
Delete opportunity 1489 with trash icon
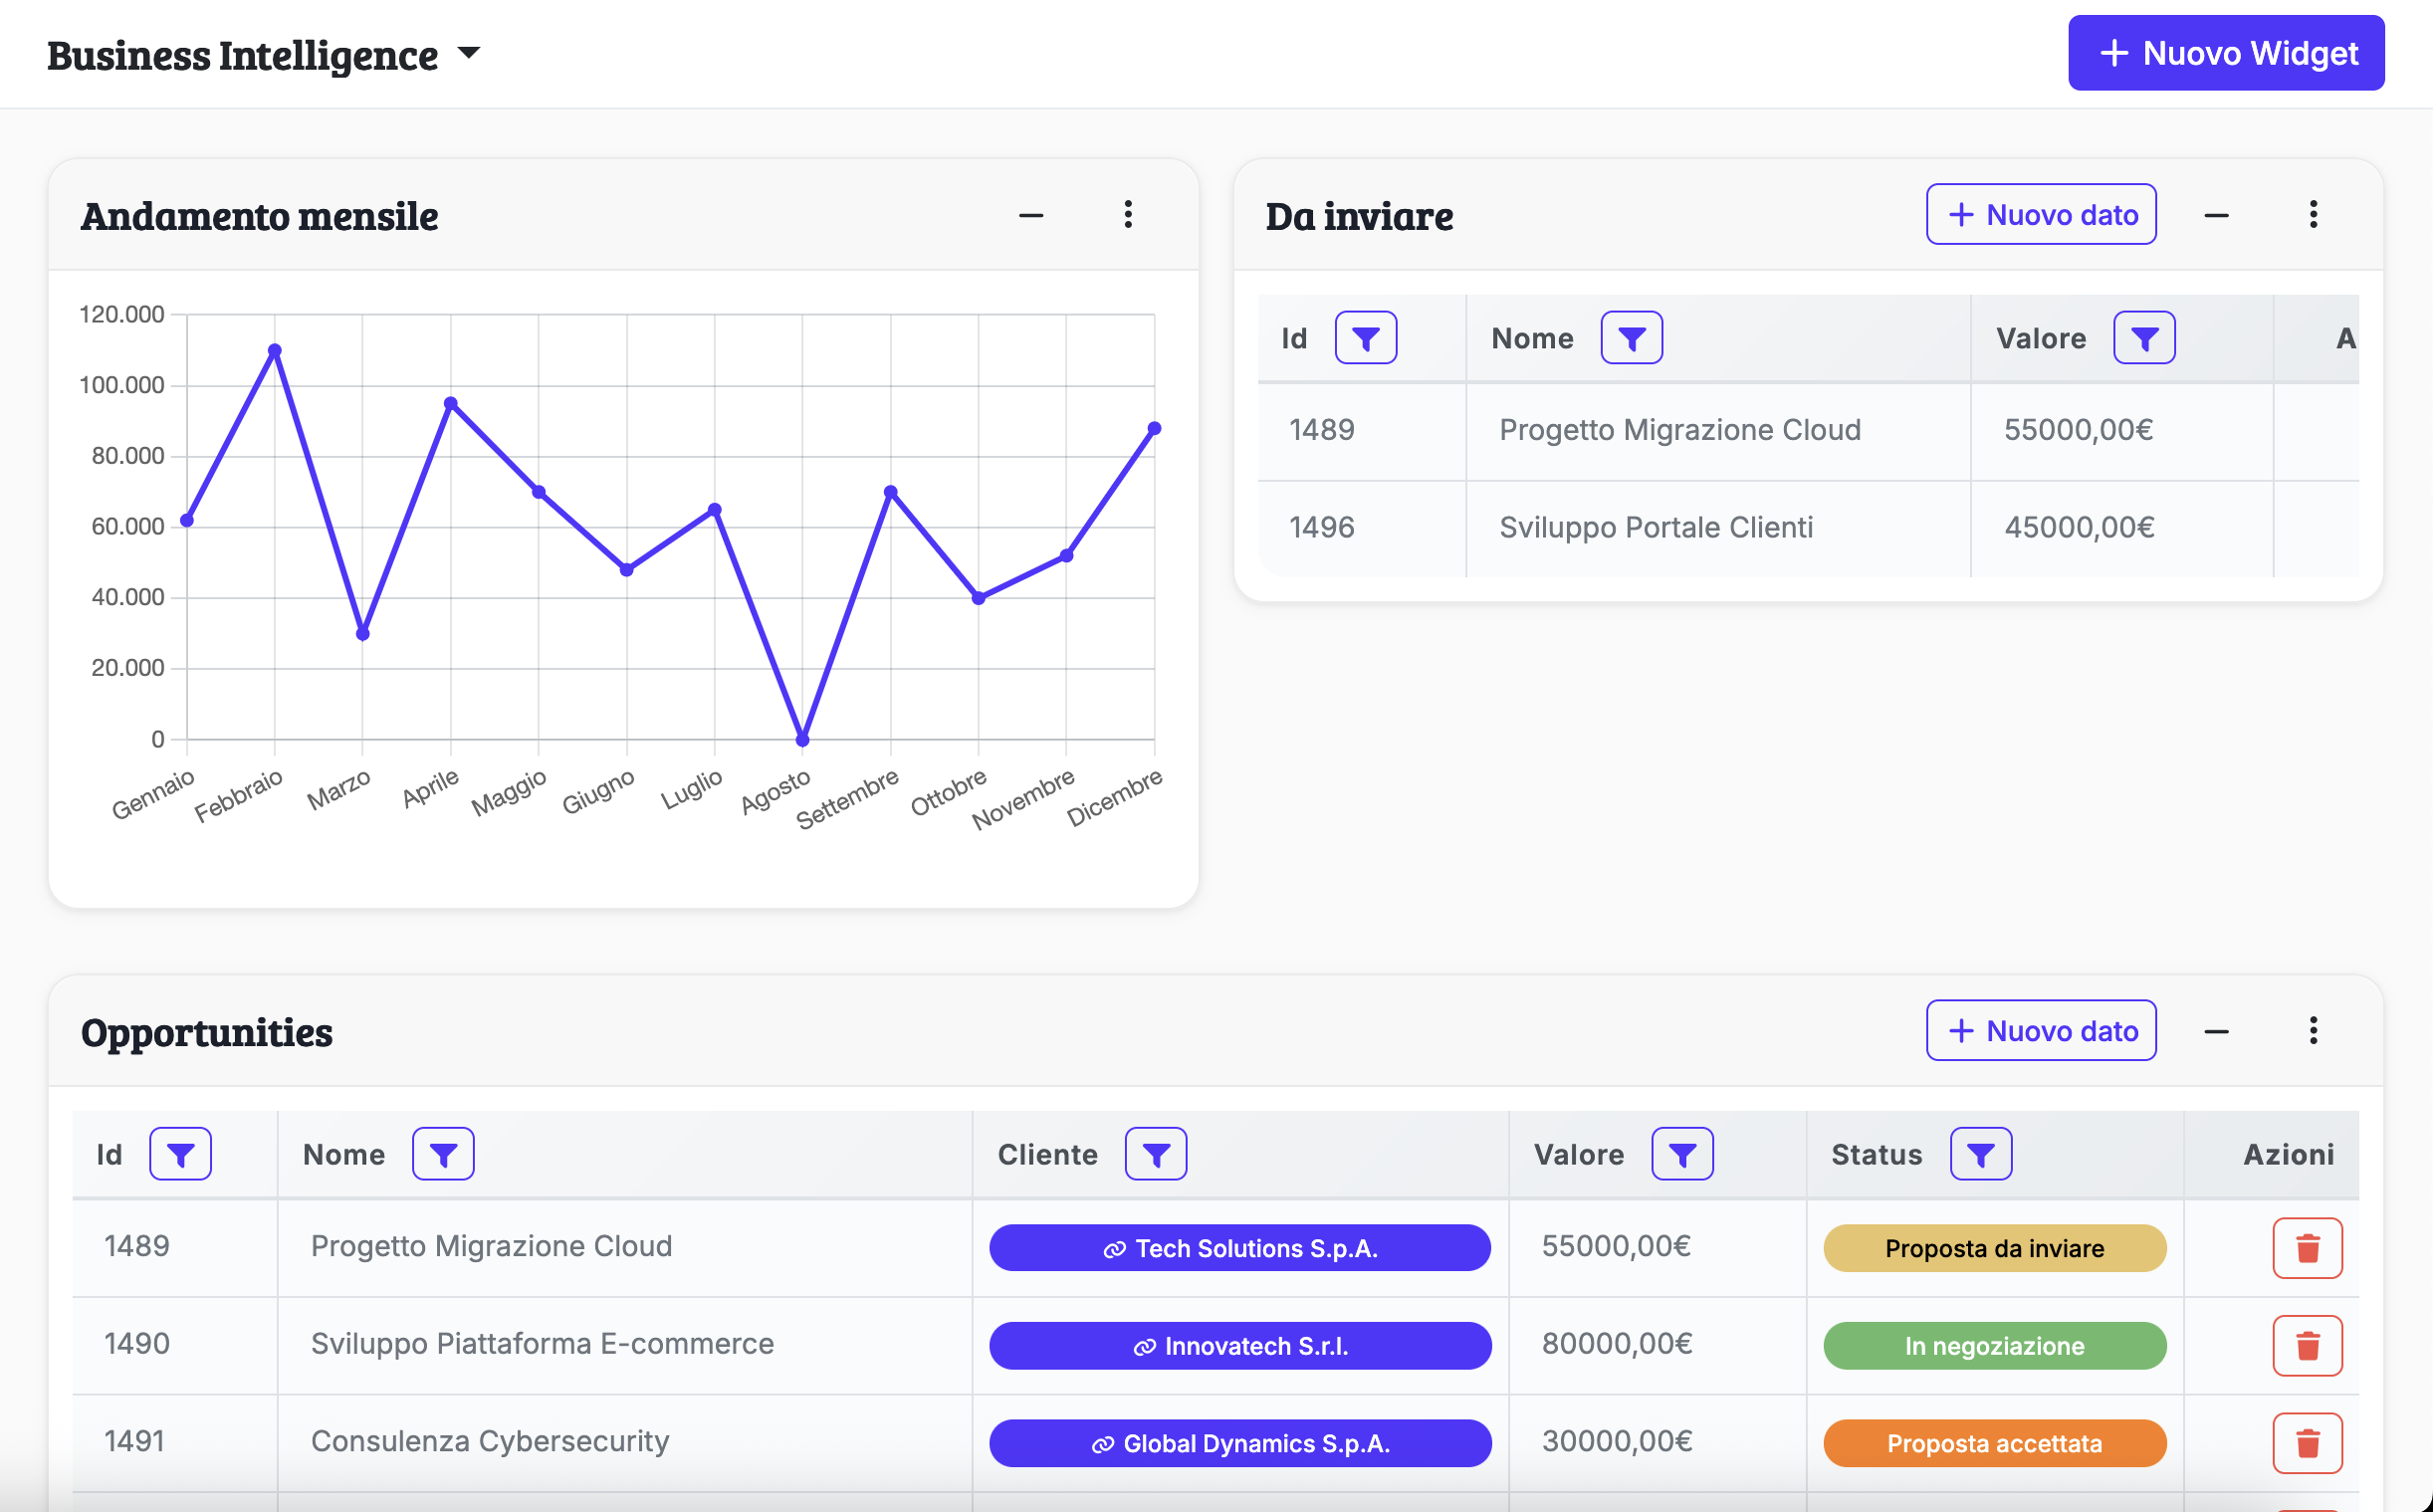(x=2307, y=1247)
